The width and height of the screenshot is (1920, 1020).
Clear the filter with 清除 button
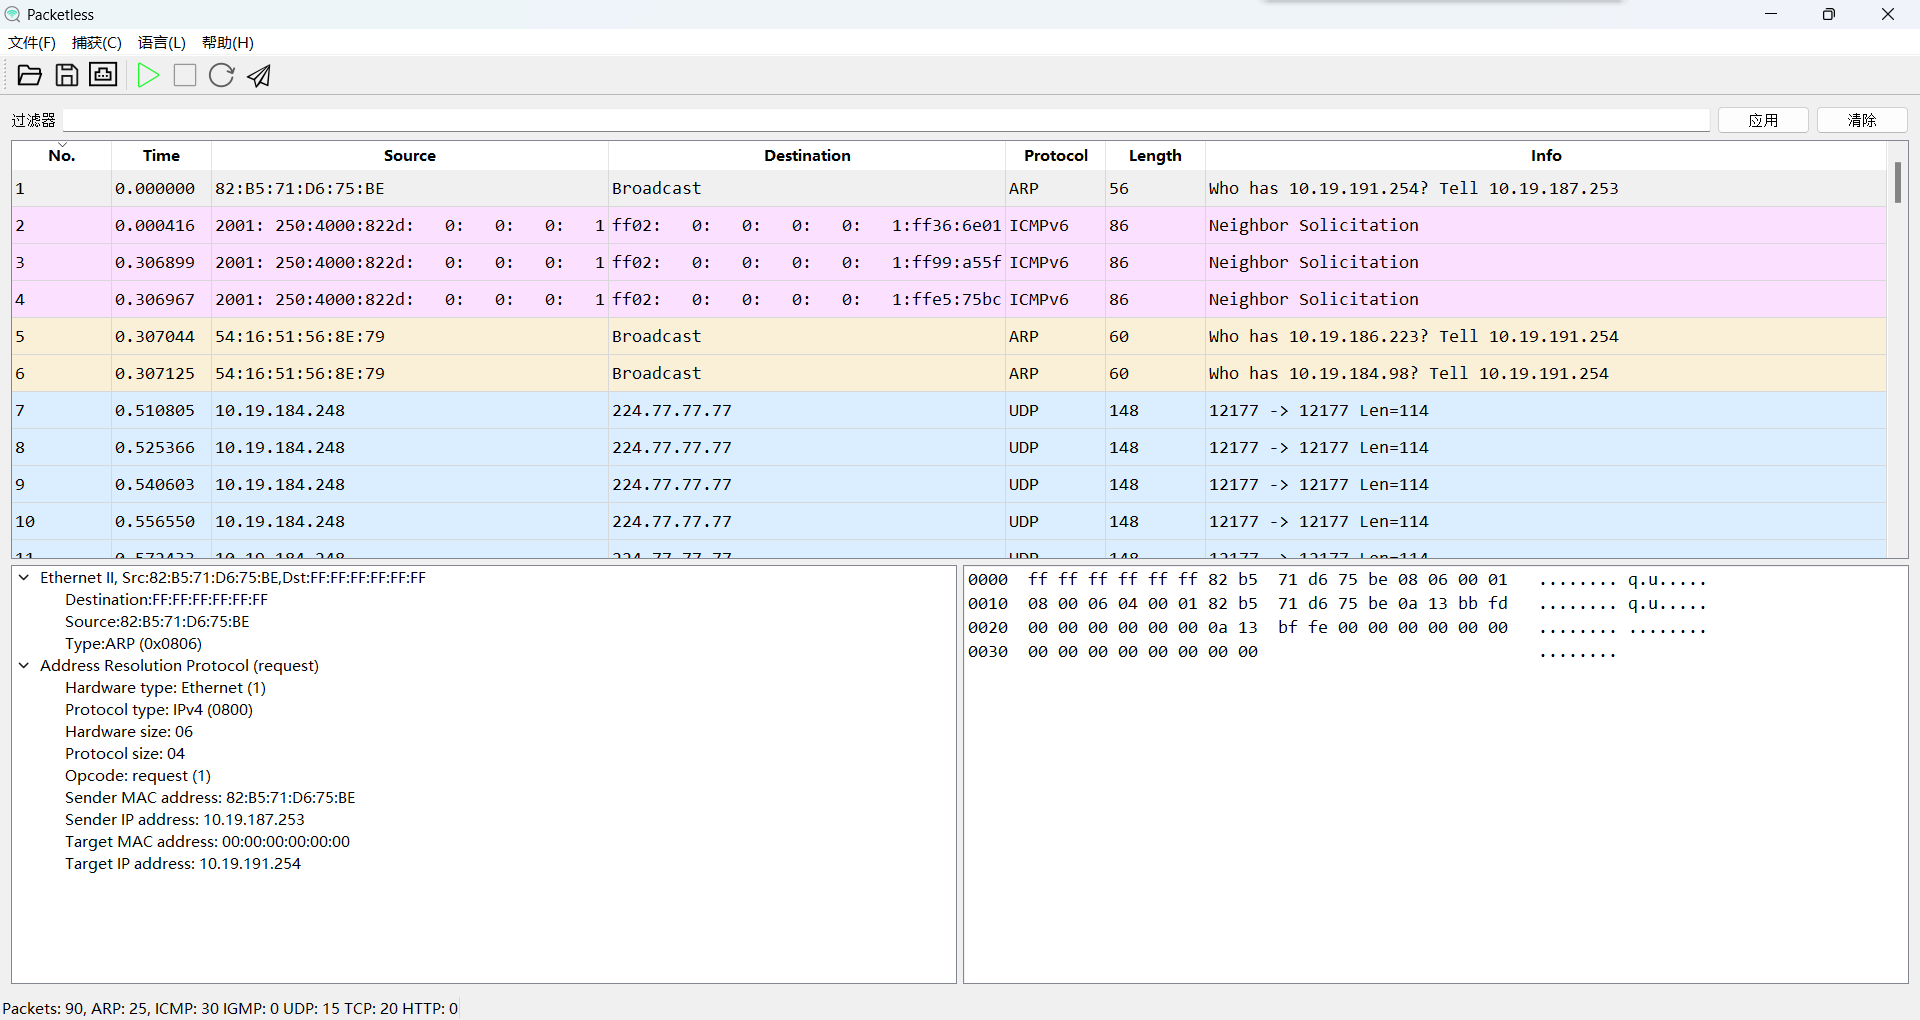click(x=1863, y=120)
